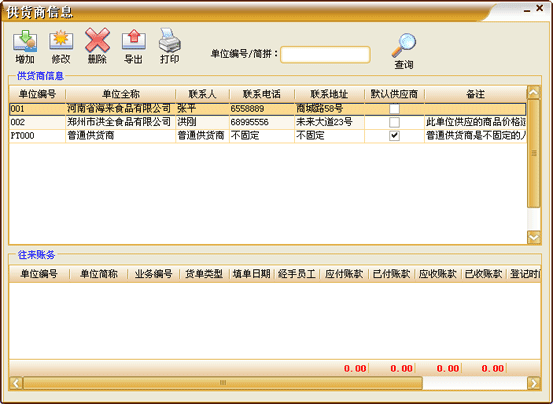Image resolution: width=553 pixels, height=404 pixels.
Task: Click the bottom horizontal scrollbar thumb
Action: click(x=223, y=383)
